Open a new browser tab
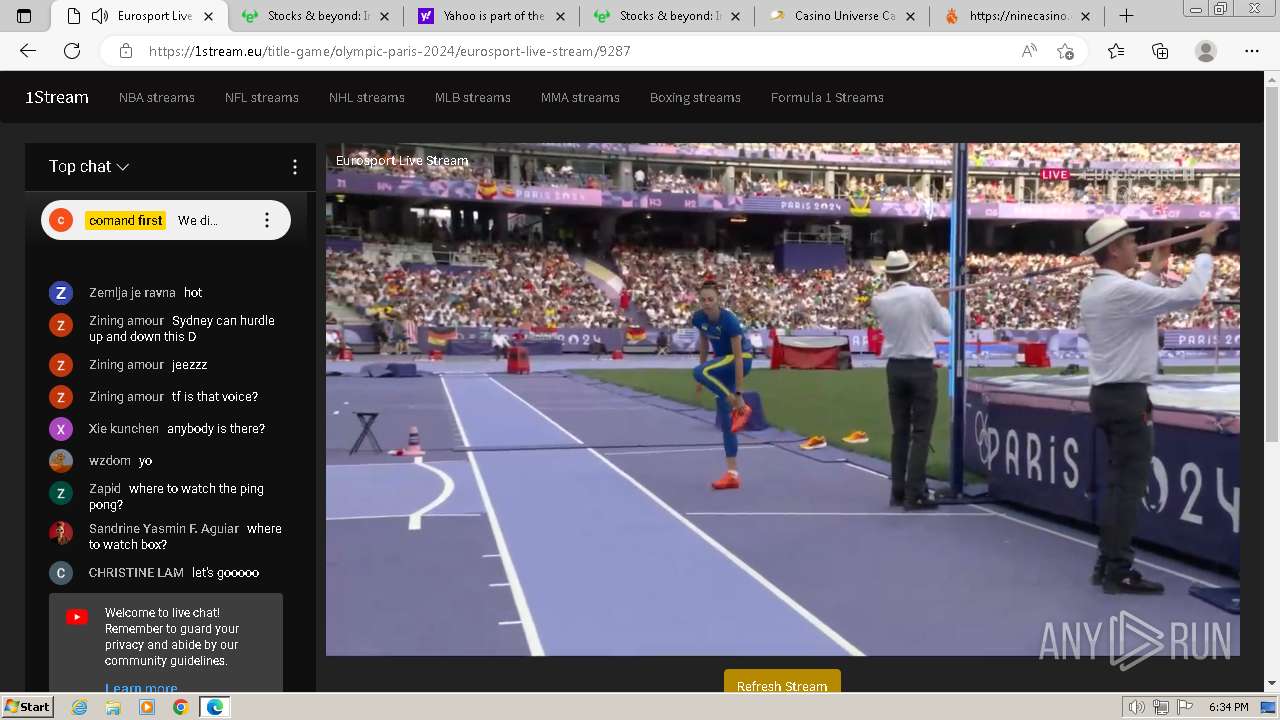 [x=1126, y=16]
